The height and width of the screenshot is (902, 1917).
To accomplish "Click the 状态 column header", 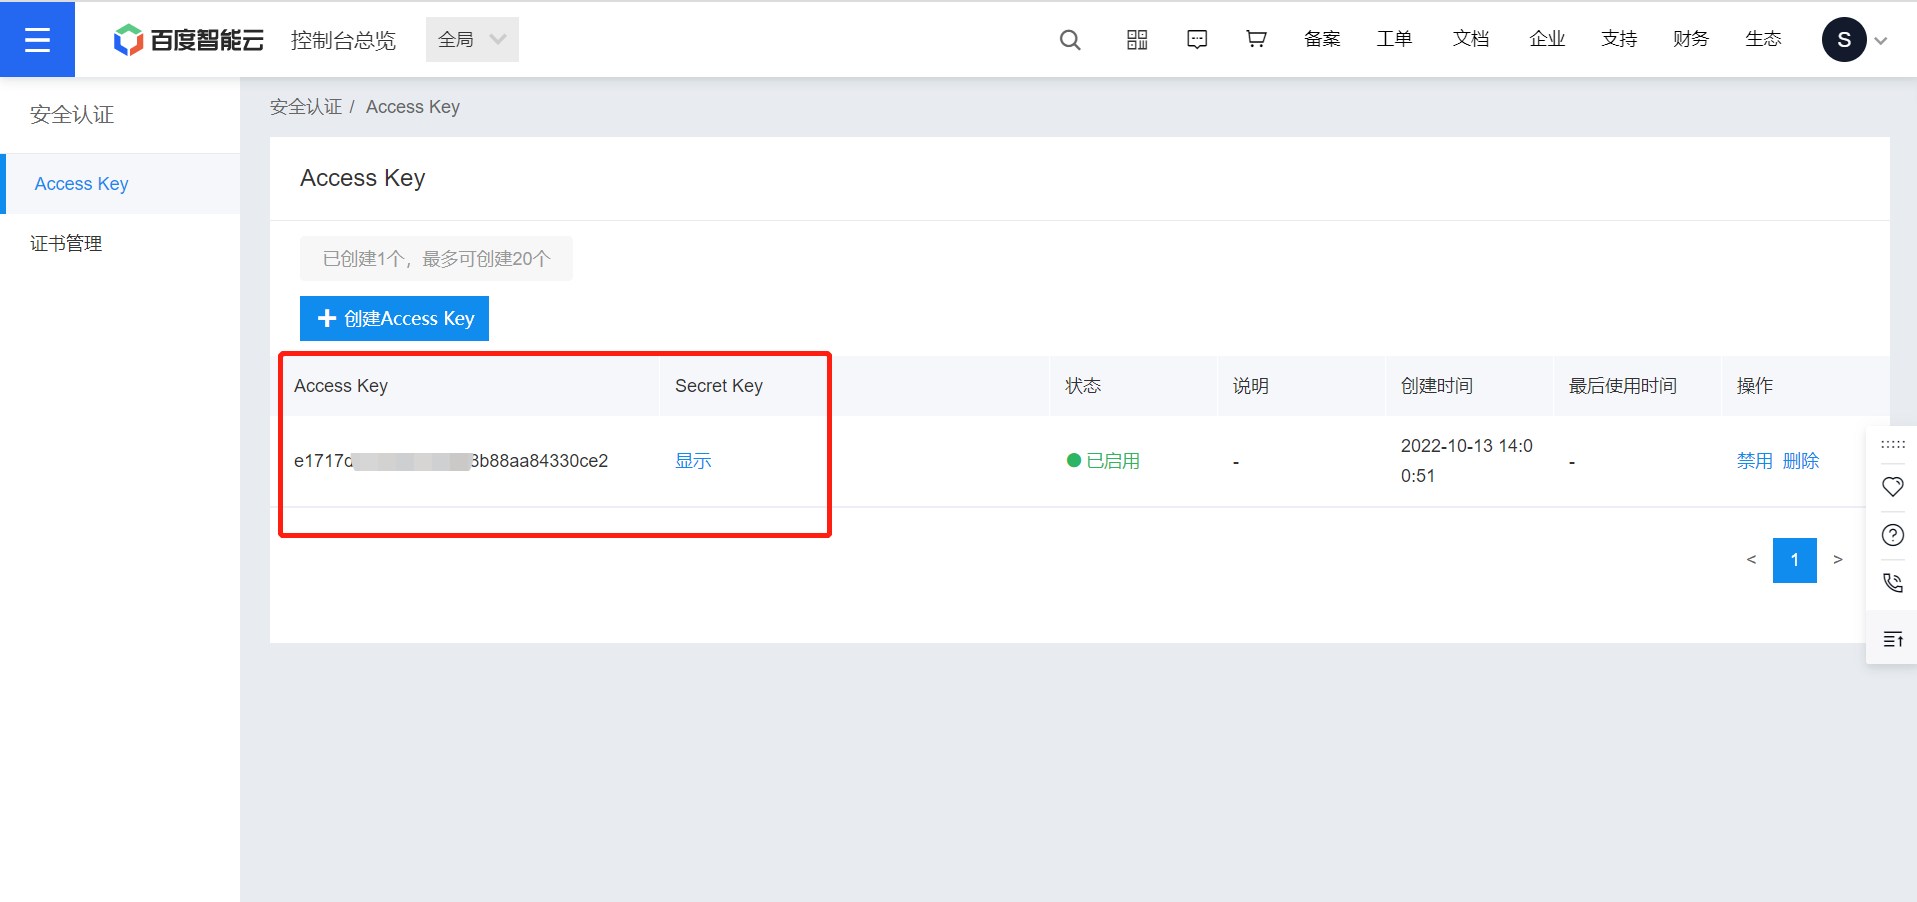I will point(1083,386).
